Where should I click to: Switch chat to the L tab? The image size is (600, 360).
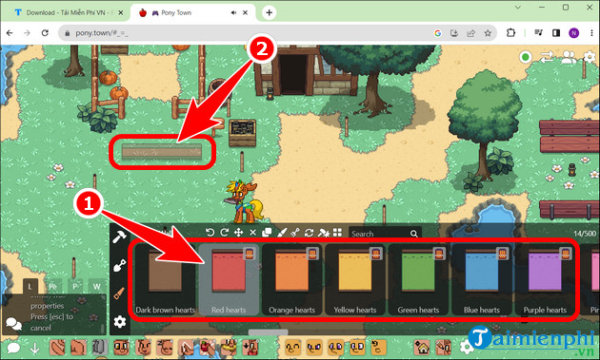[x=30, y=286]
